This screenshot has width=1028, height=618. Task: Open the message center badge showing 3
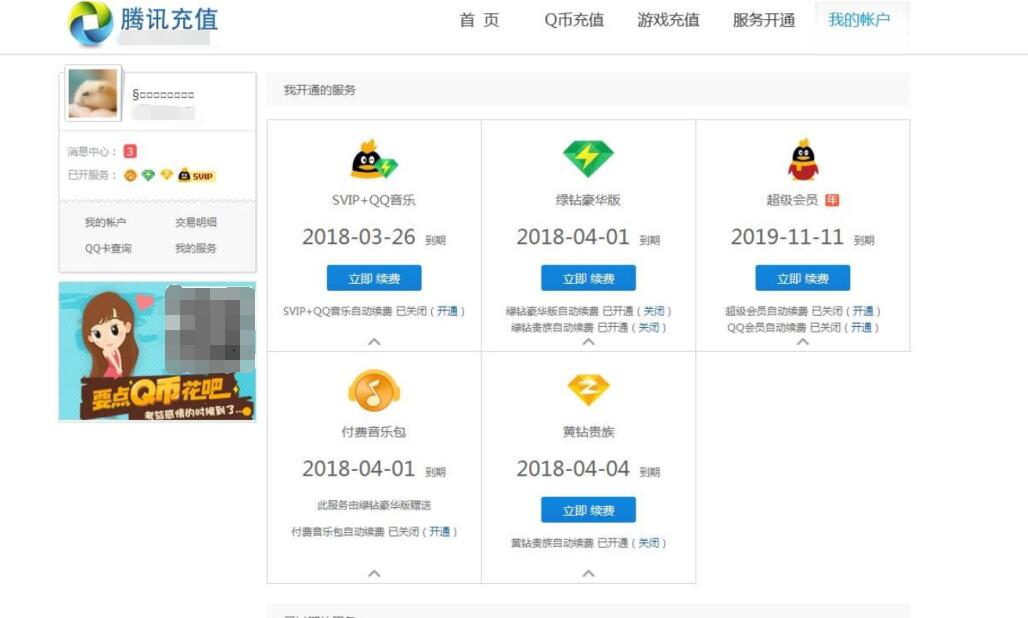click(x=130, y=151)
